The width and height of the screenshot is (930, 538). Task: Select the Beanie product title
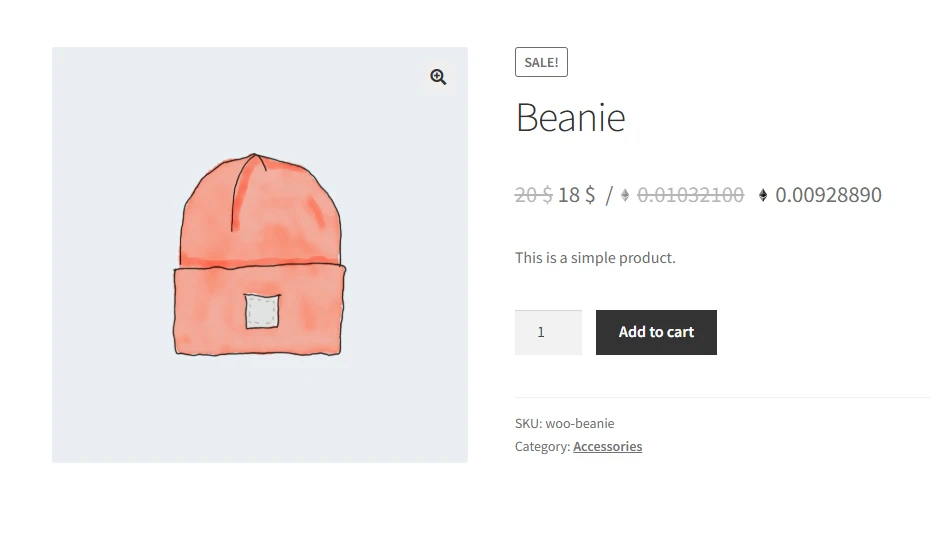pos(571,117)
